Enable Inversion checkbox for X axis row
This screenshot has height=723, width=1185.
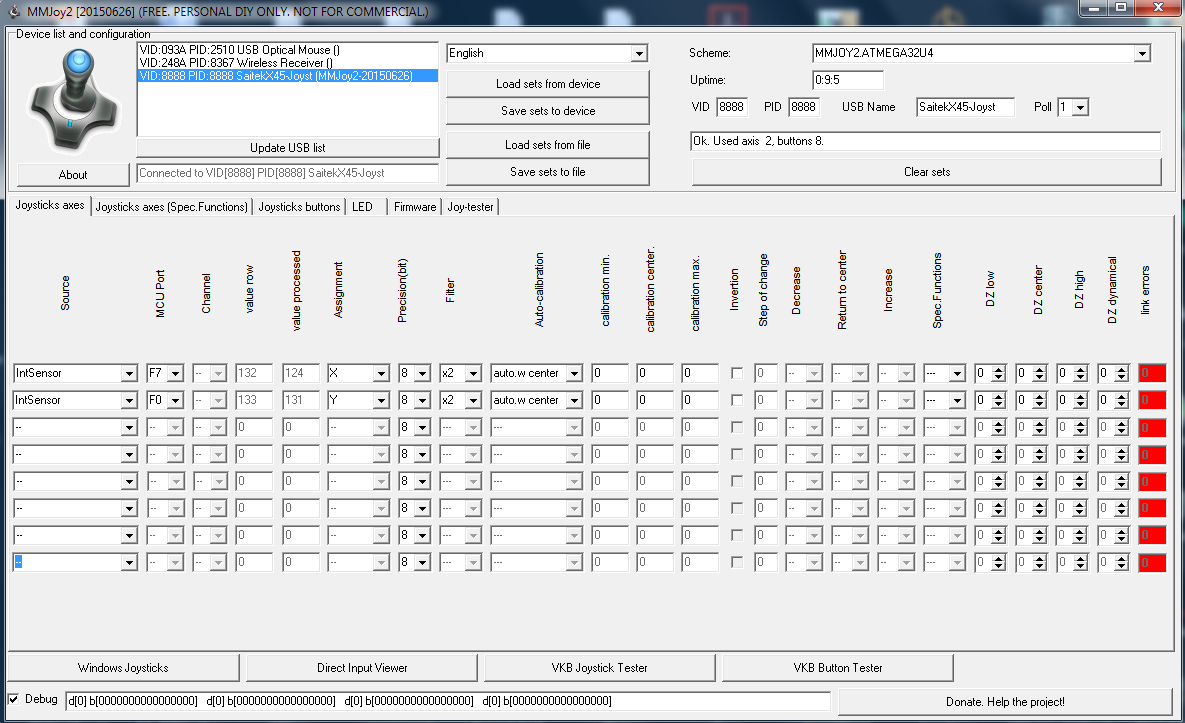point(737,373)
